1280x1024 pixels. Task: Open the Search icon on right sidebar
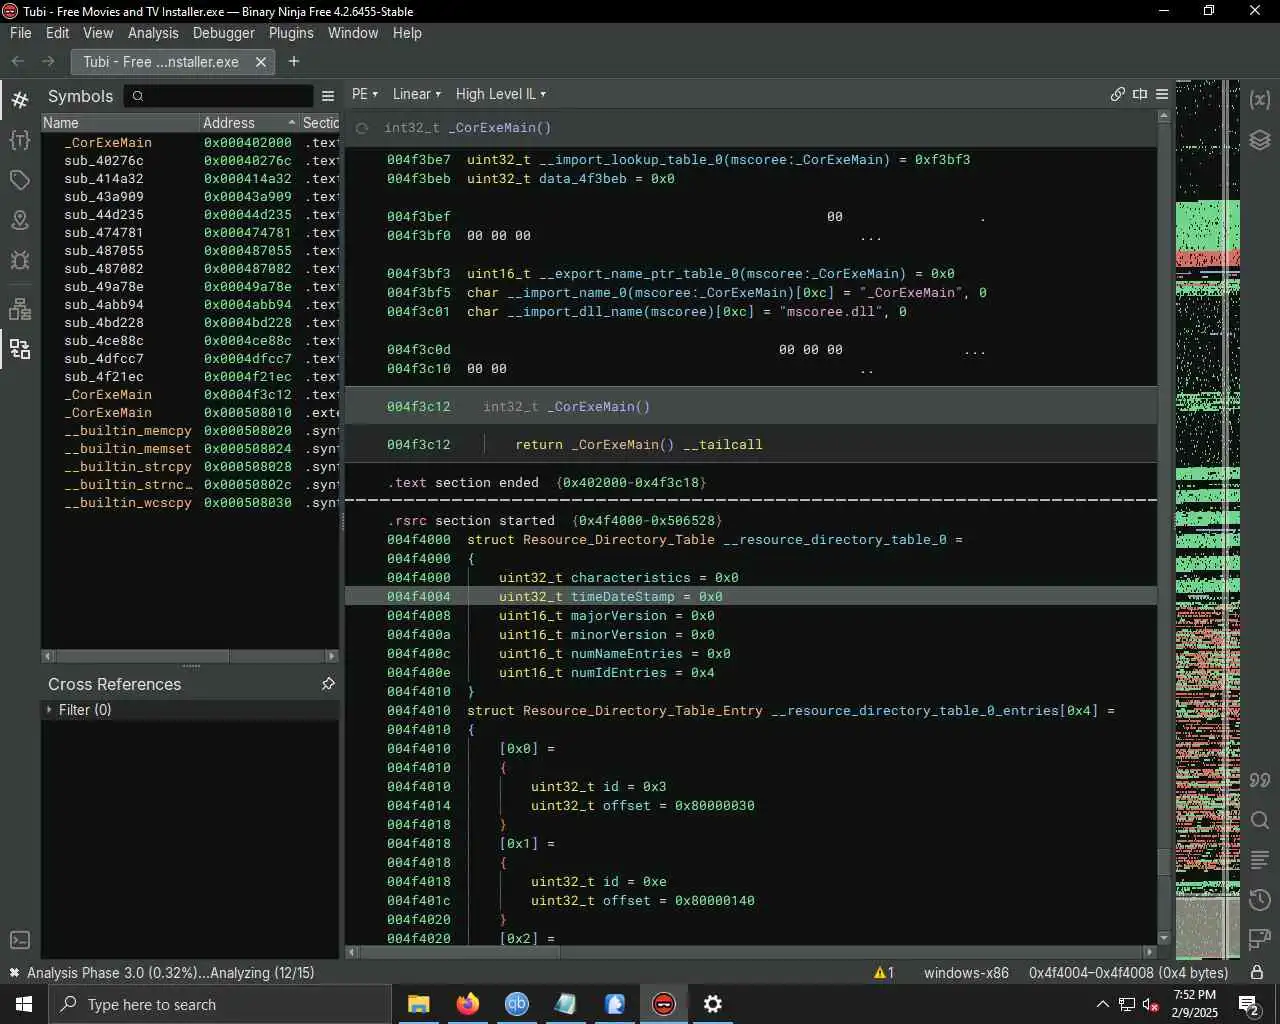1260,821
